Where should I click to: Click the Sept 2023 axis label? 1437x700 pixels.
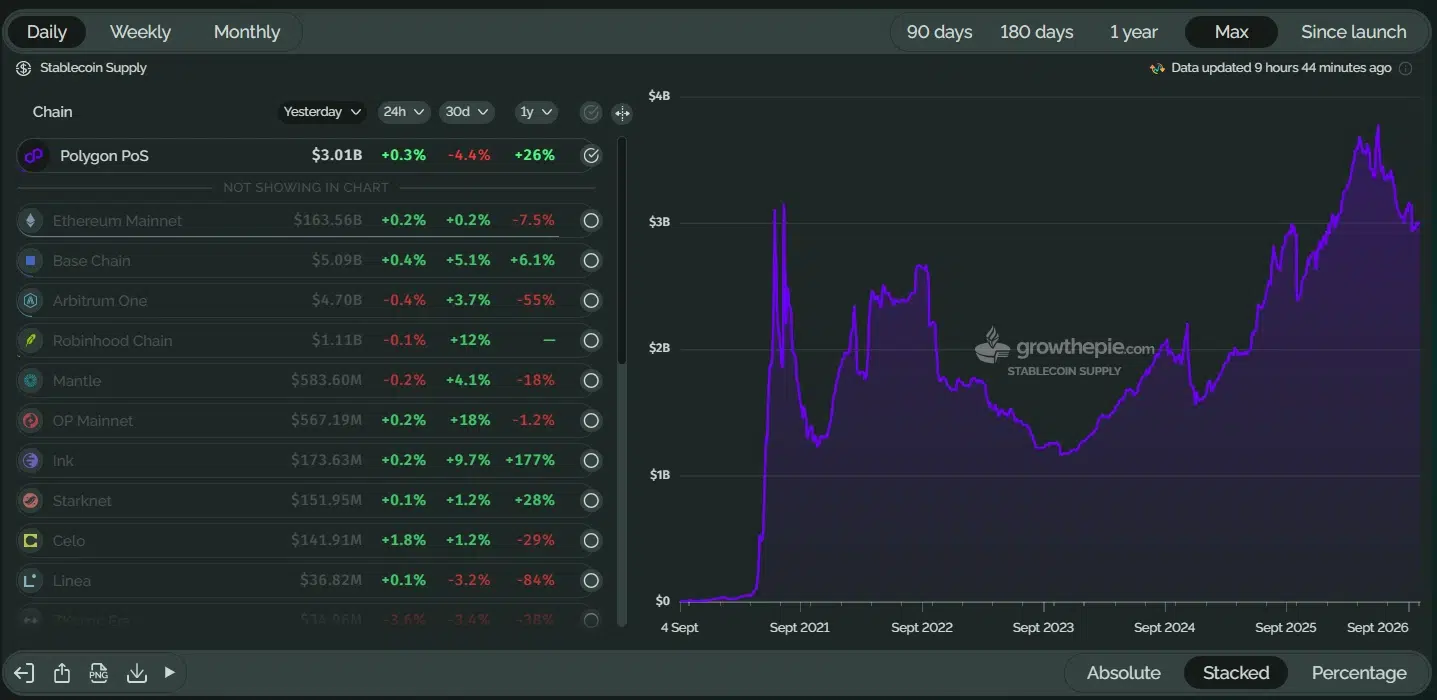pos(1043,628)
